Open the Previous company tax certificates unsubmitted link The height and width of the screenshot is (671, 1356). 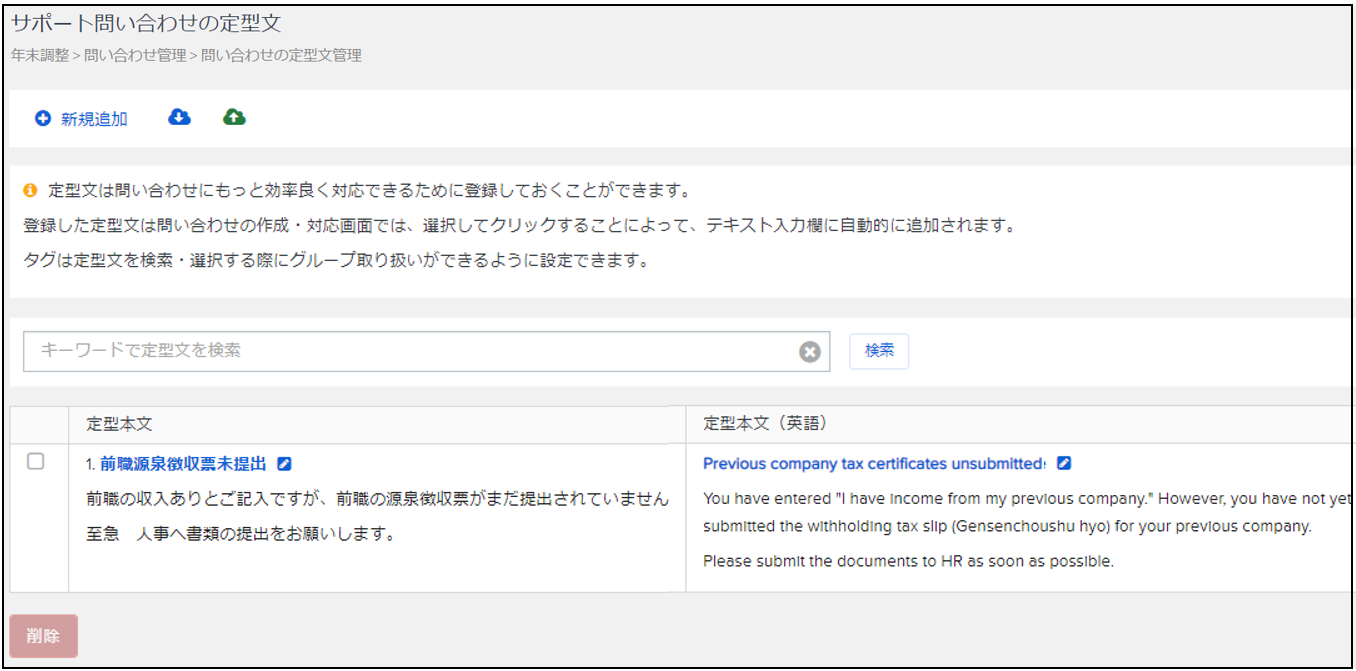[873, 464]
